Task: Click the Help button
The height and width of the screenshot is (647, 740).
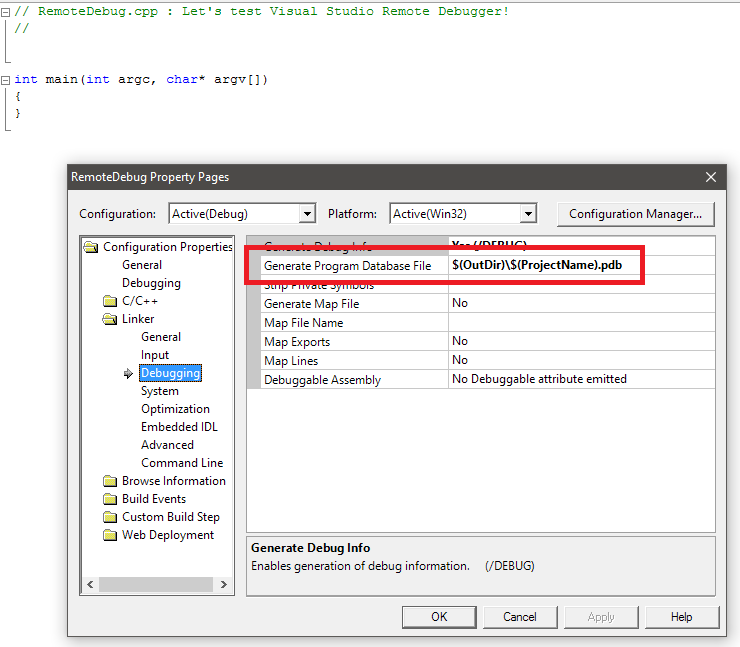Action: (681, 617)
